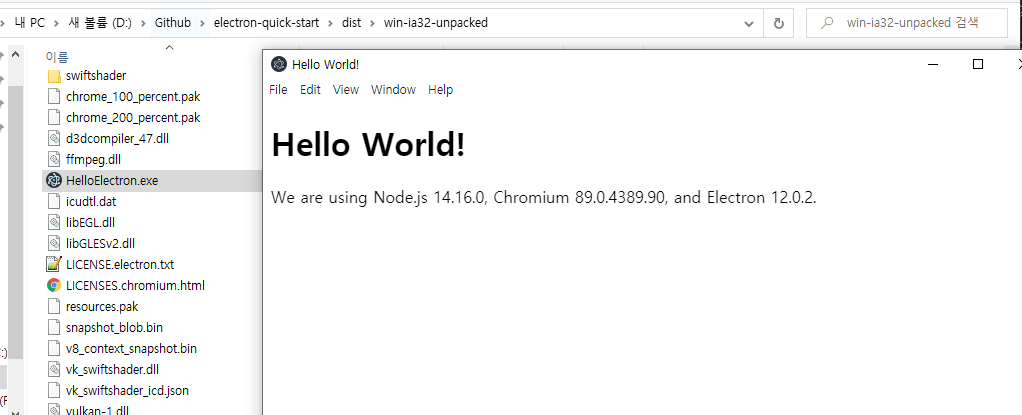The width and height of the screenshot is (1022, 415).
Task: Click the resources.pak file icon
Action: [54, 306]
